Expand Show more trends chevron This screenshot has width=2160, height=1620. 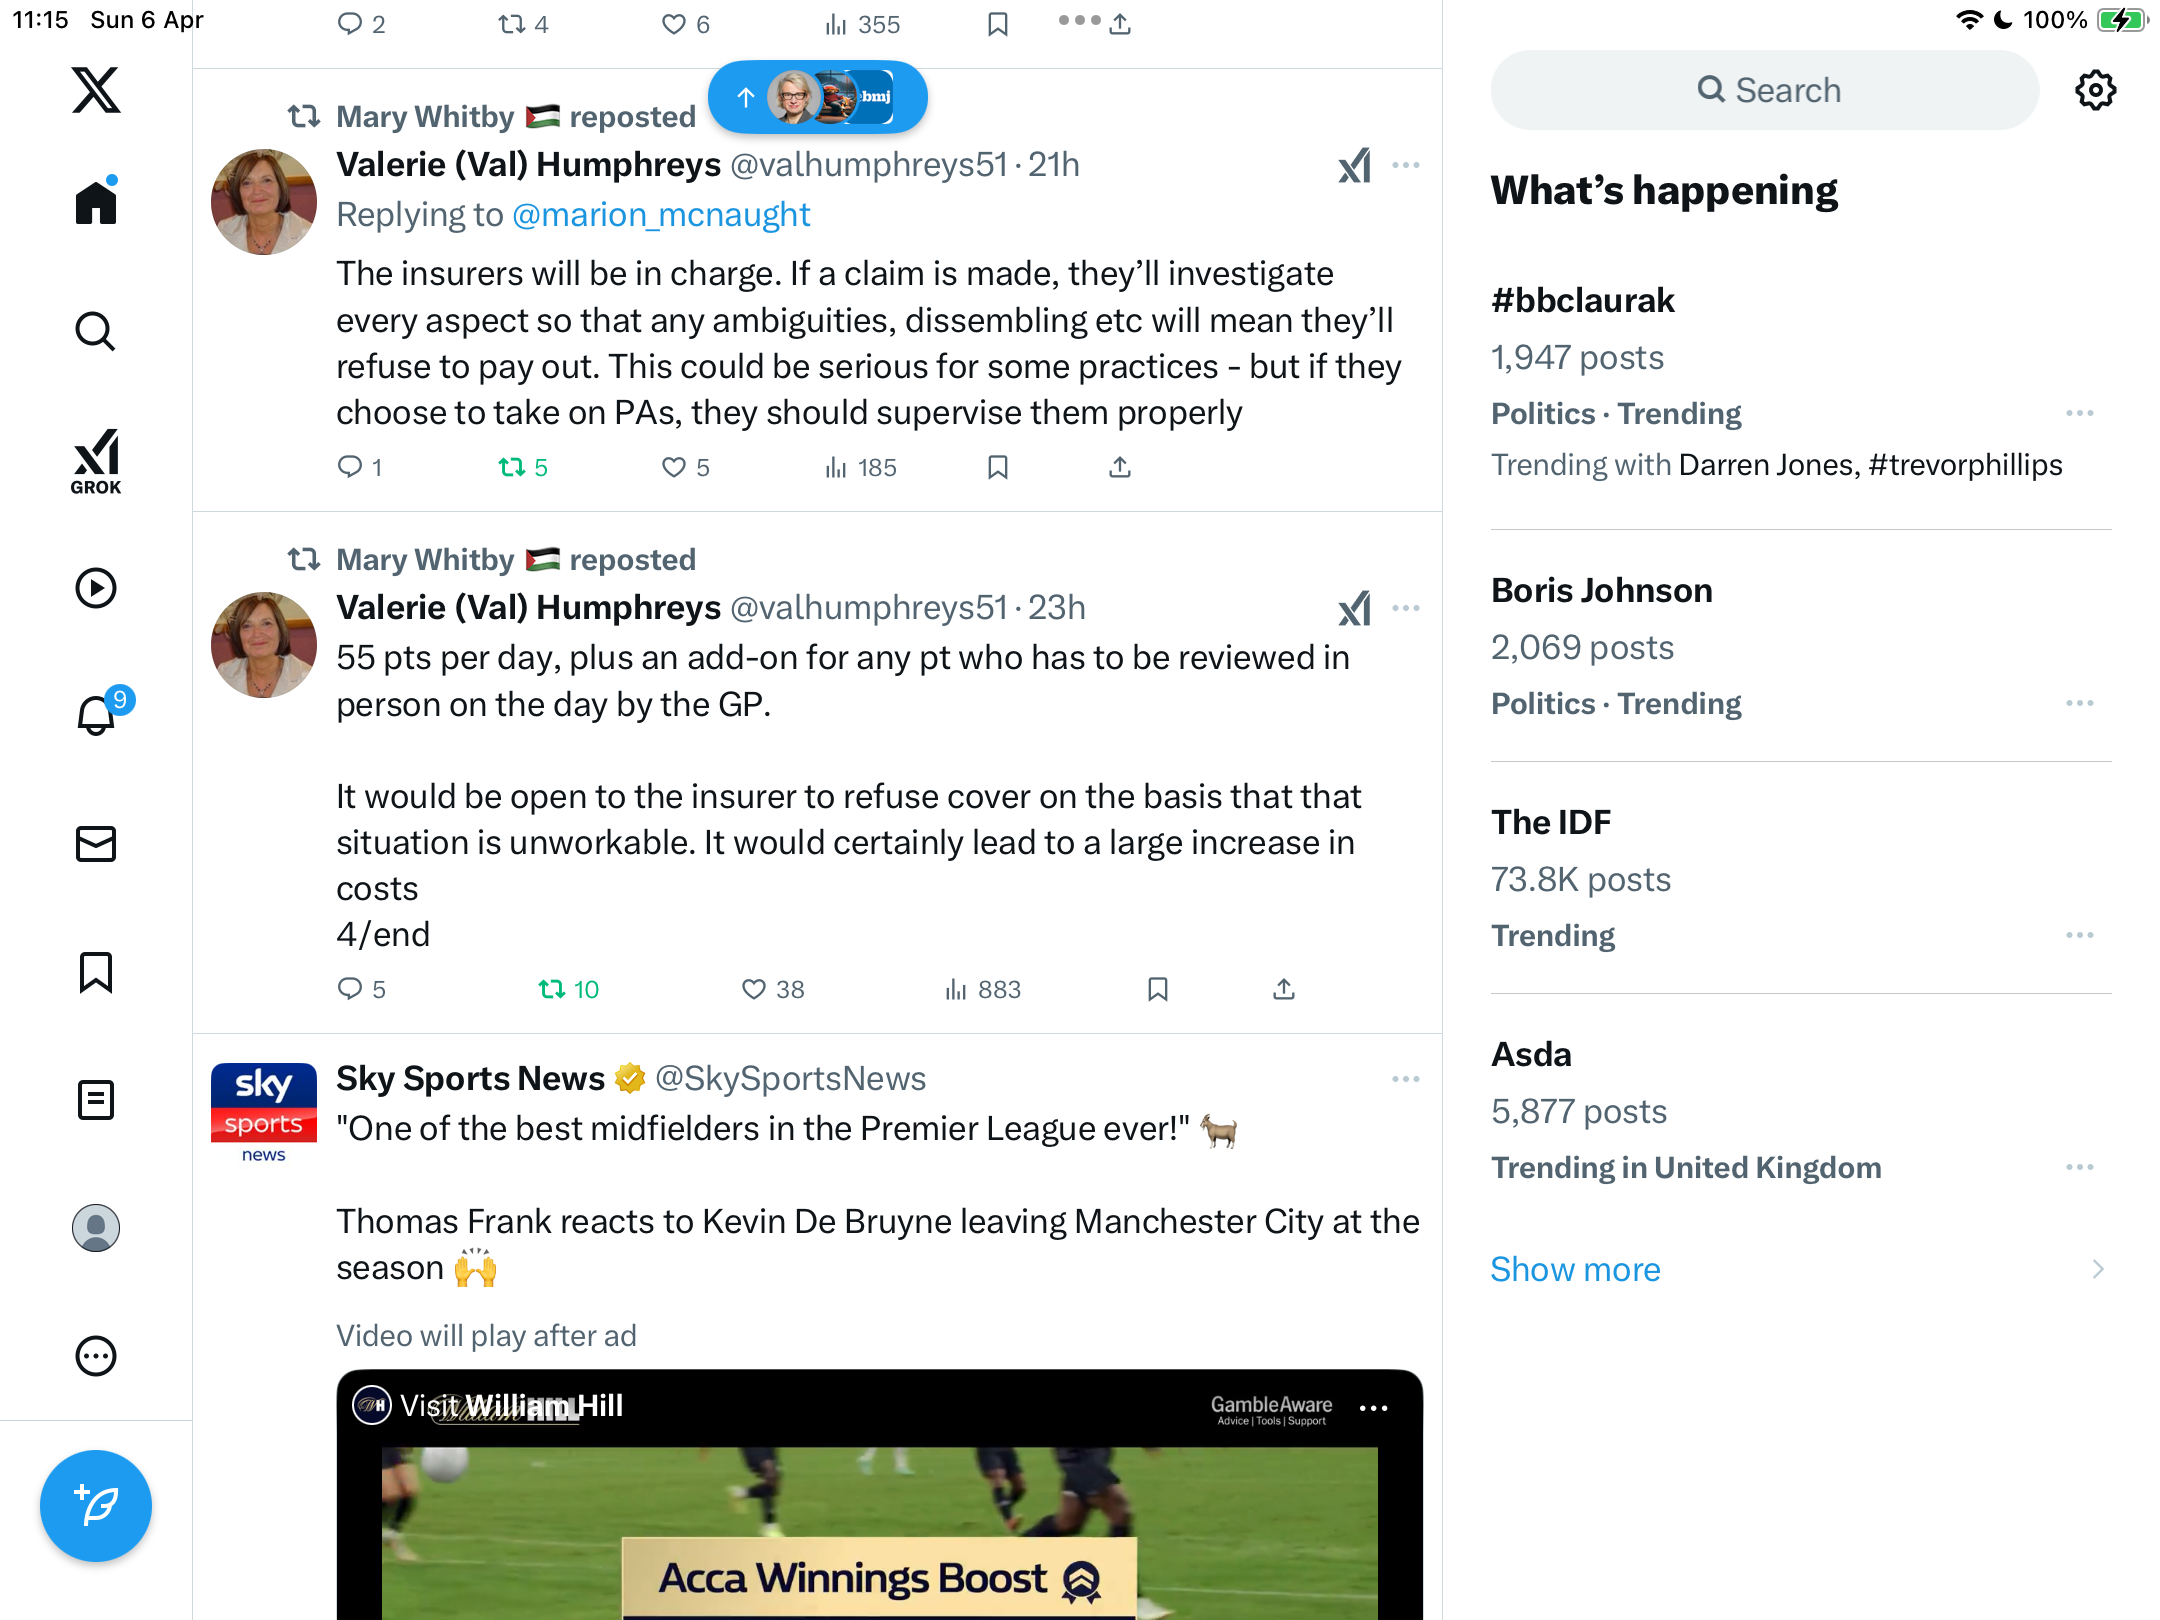coord(2098,1269)
